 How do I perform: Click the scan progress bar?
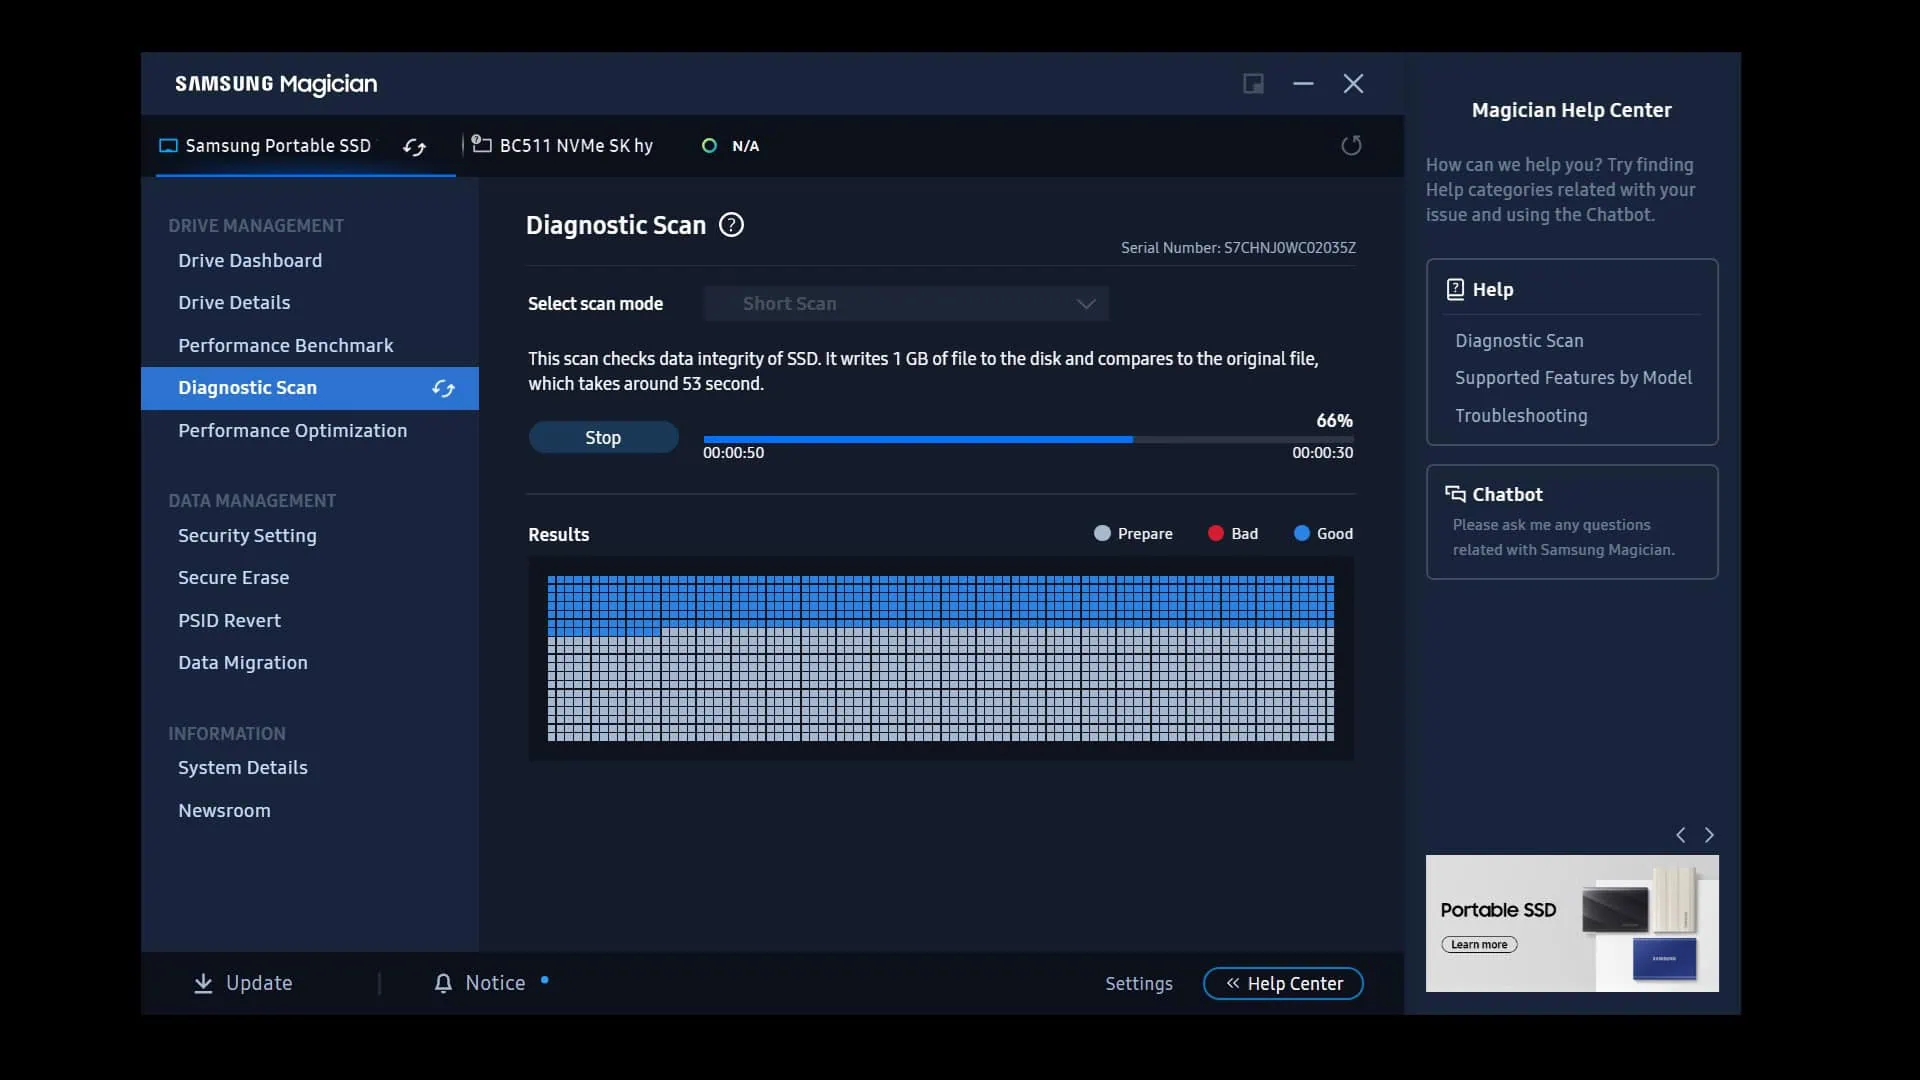tap(1028, 439)
